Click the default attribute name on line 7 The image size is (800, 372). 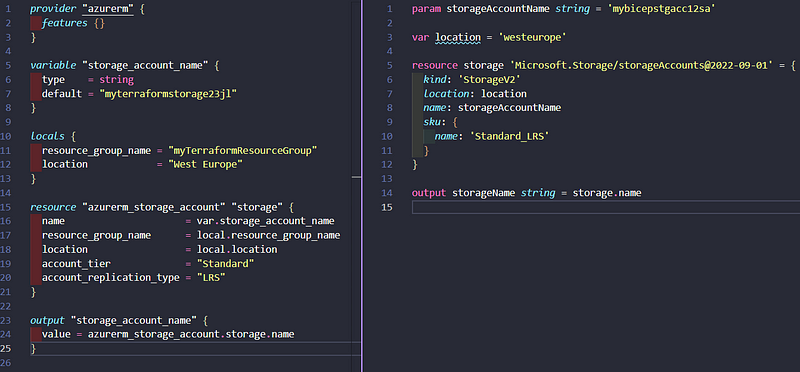point(62,94)
